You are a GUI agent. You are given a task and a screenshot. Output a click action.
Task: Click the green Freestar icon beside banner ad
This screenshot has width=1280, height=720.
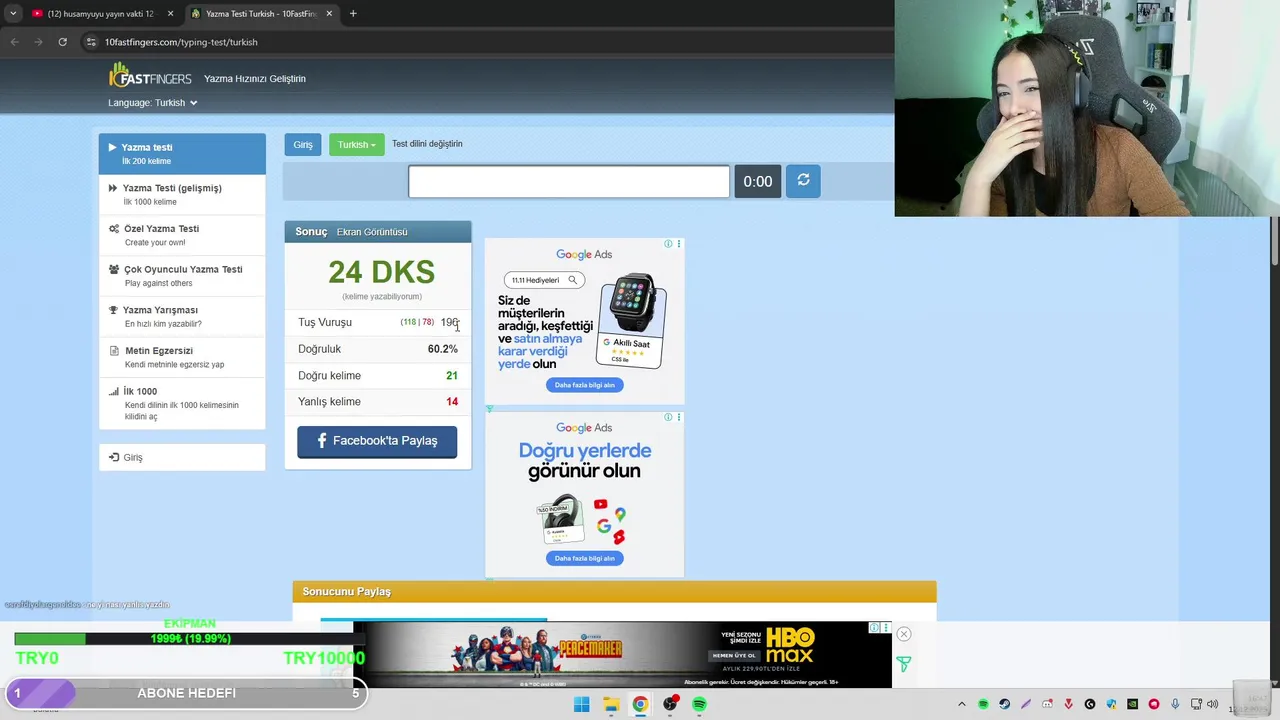[x=903, y=664]
